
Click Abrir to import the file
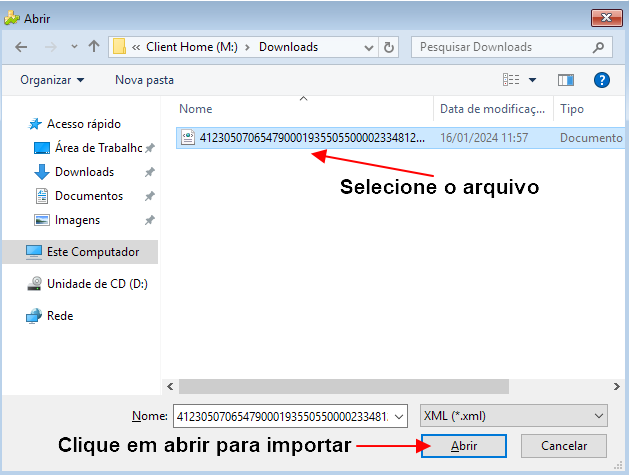464,446
